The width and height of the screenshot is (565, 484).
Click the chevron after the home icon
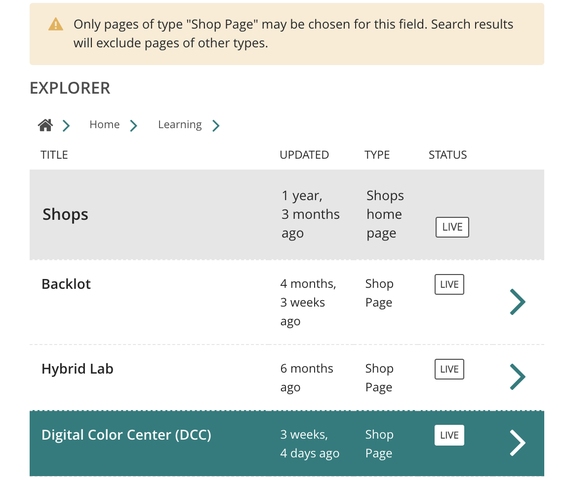click(66, 126)
